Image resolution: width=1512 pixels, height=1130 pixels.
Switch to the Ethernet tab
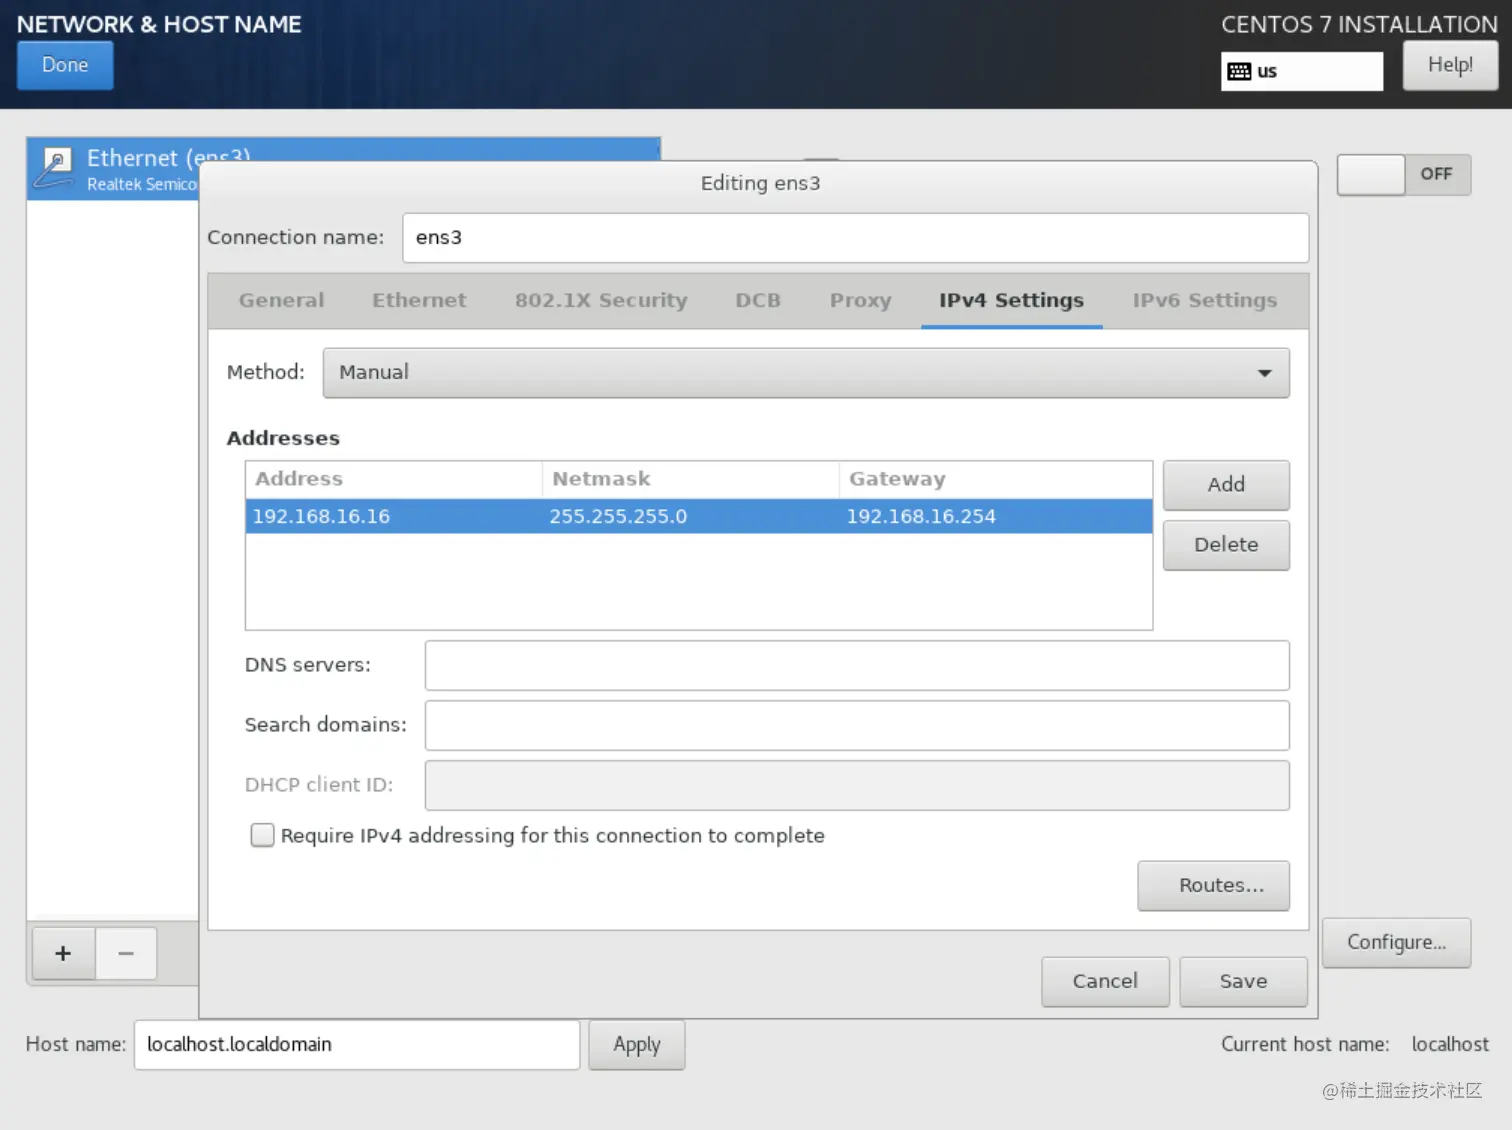point(419,300)
